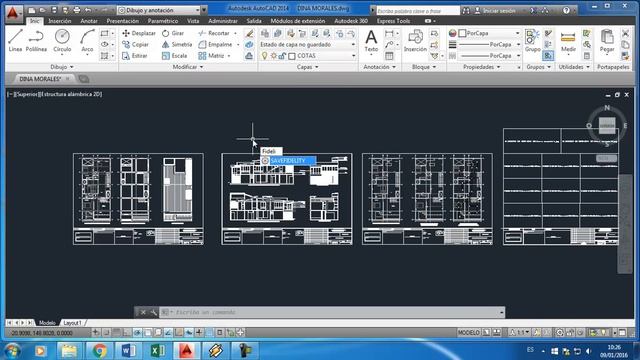The width and height of the screenshot is (640, 360).
Task: Click the layer color swatch beside COTAS
Action: [292, 56]
